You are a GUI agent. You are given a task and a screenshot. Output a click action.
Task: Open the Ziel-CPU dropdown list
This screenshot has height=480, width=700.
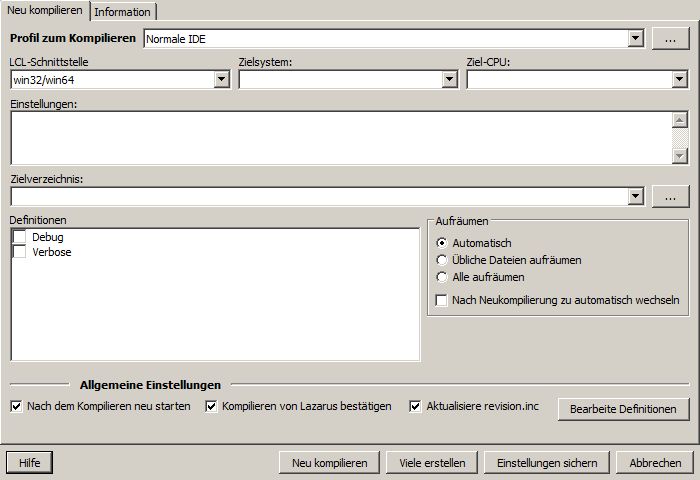click(679, 79)
